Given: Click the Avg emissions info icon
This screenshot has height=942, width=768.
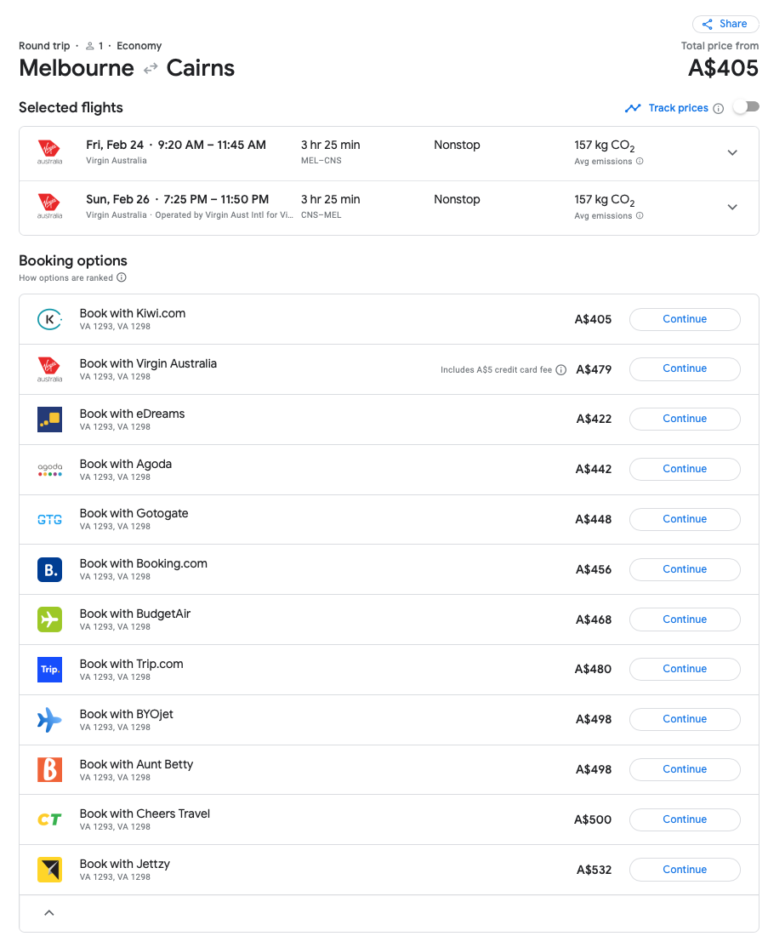Looking at the screenshot, I should click(x=639, y=161).
